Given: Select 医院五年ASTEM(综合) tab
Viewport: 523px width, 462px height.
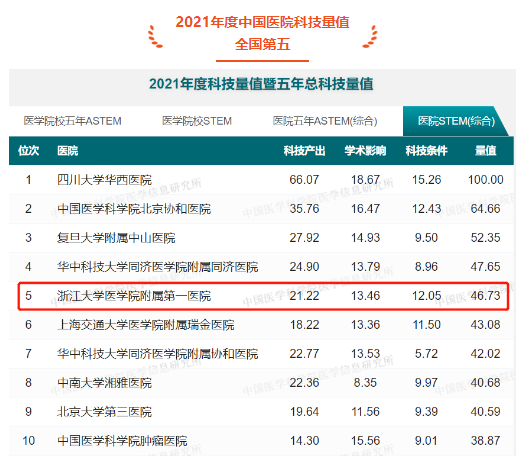Looking at the screenshot, I should (325, 121).
